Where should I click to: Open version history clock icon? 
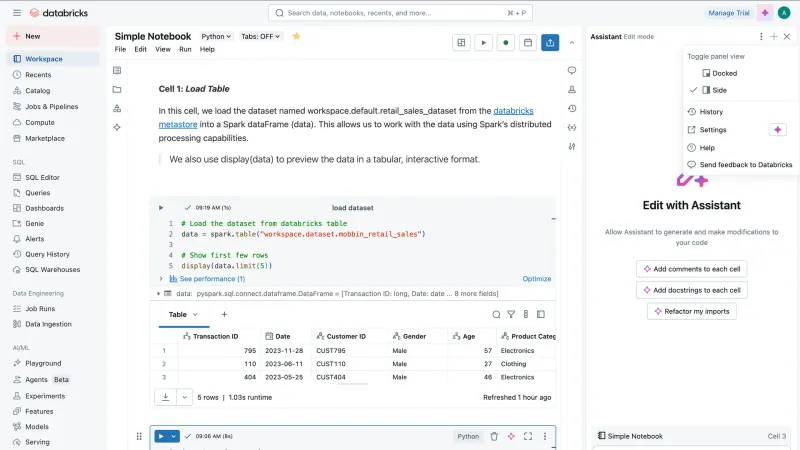point(572,108)
